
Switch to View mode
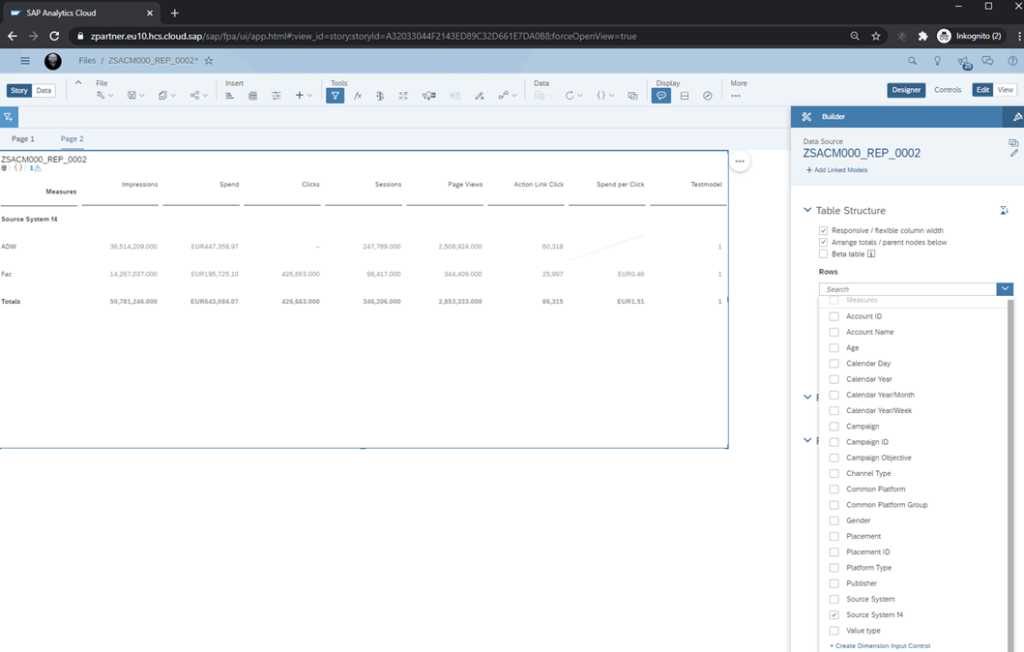pyautogui.click(x=1005, y=90)
